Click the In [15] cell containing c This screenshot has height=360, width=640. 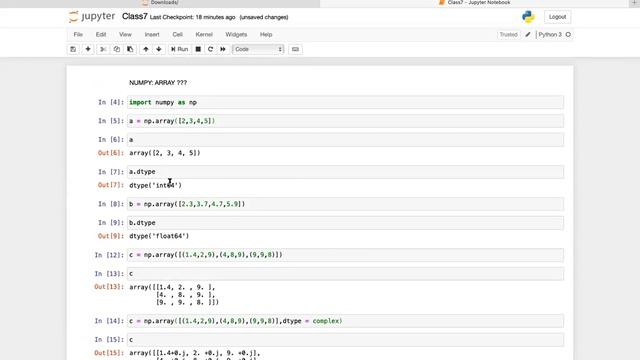click(x=345, y=340)
